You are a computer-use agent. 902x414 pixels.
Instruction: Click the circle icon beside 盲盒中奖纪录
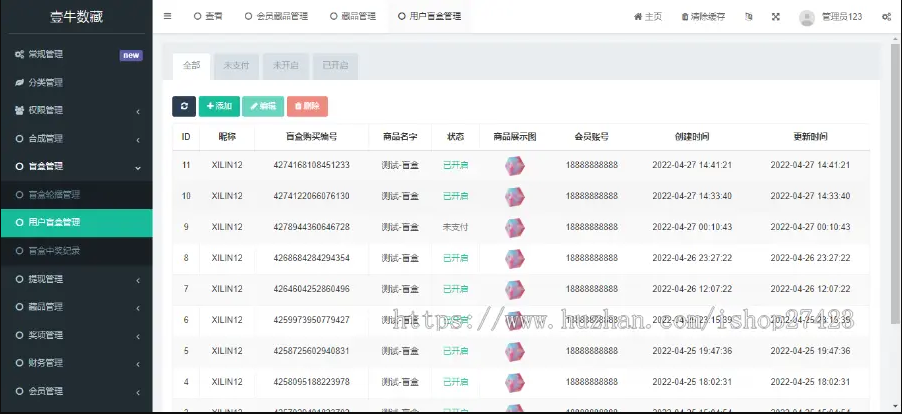(x=20, y=251)
